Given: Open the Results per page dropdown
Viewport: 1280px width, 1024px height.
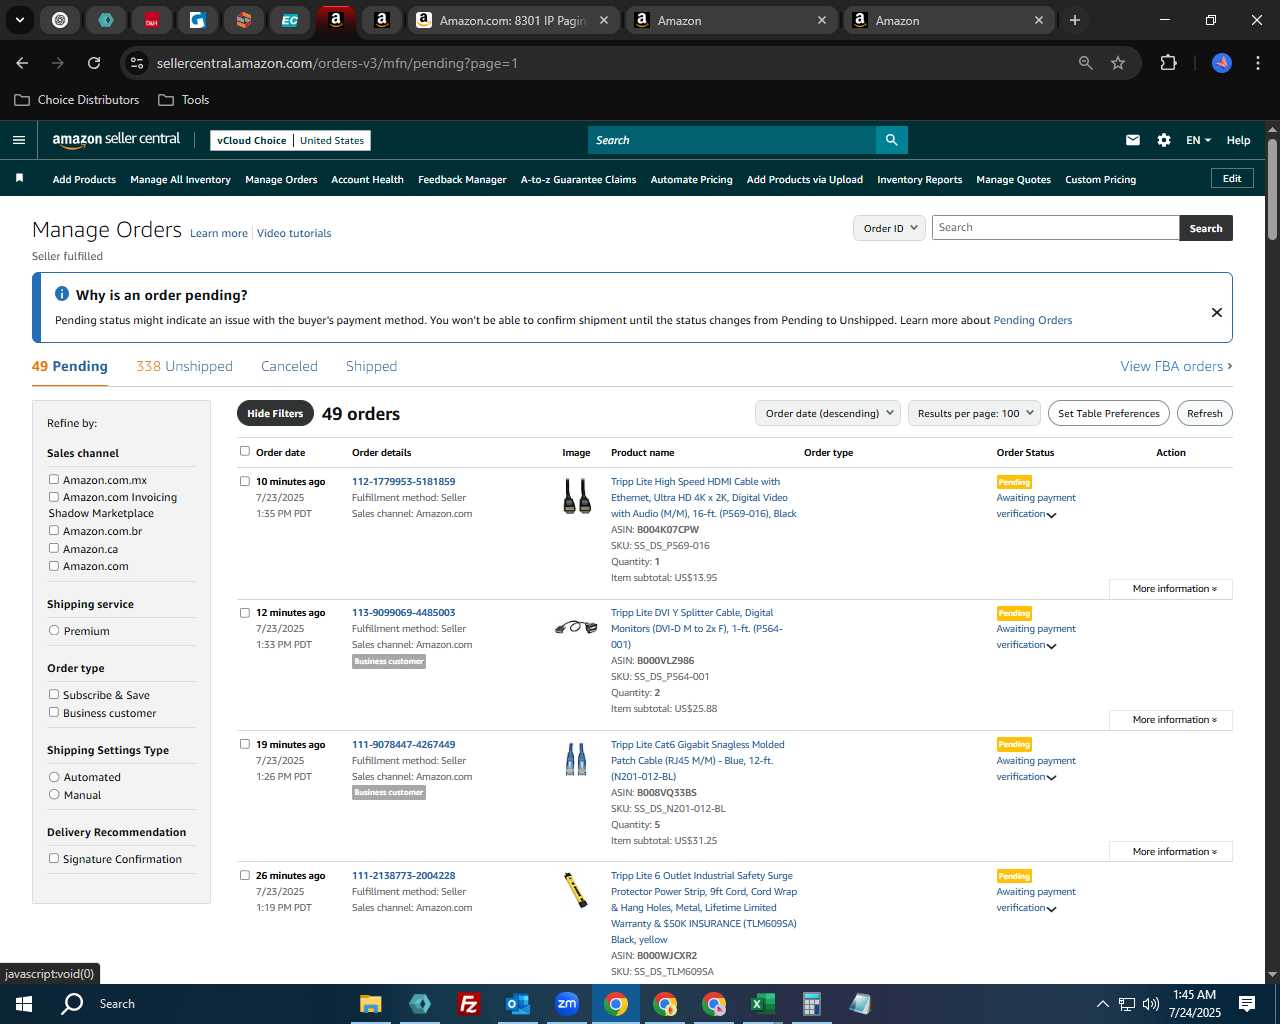Looking at the screenshot, I should click(975, 413).
